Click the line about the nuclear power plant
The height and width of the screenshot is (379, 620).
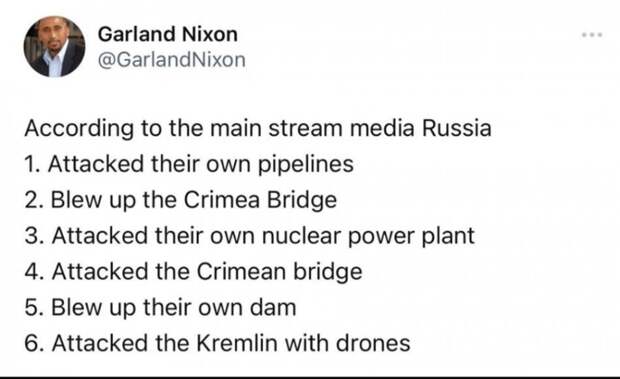250,236
